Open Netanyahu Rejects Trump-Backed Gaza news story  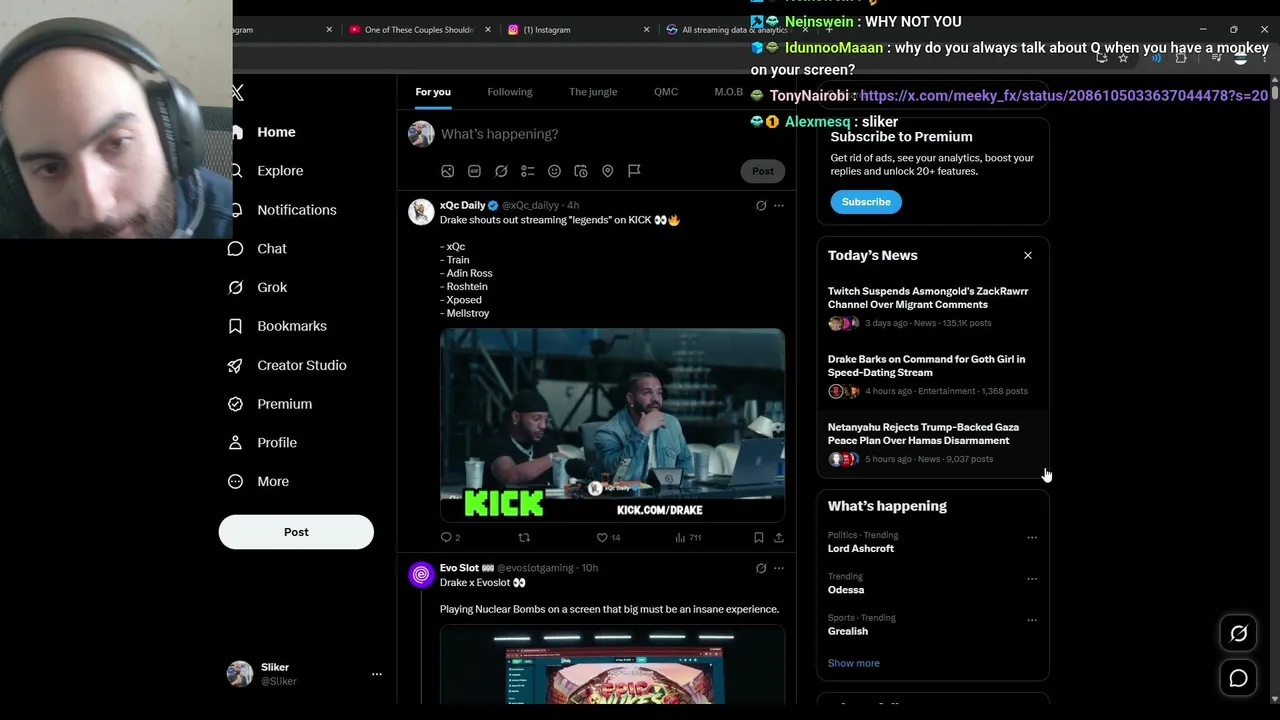(x=923, y=434)
